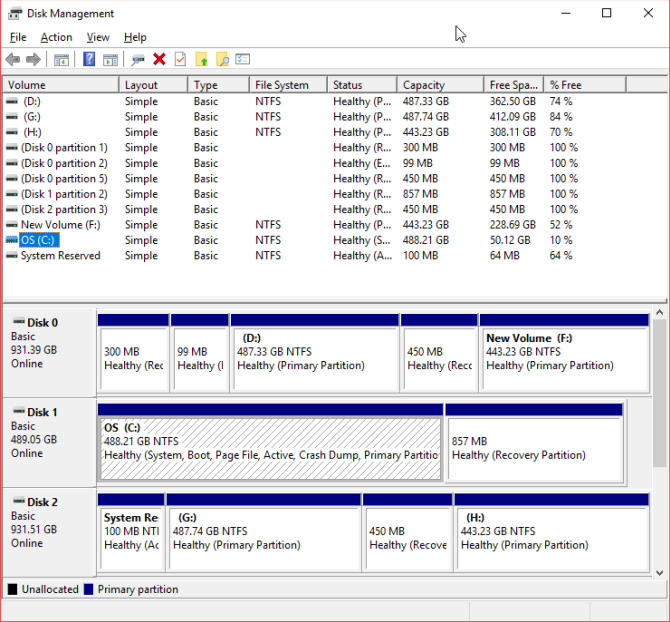Image resolution: width=670 pixels, height=622 pixels.
Task: Sort list by File System column header
Action: [286, 85]
